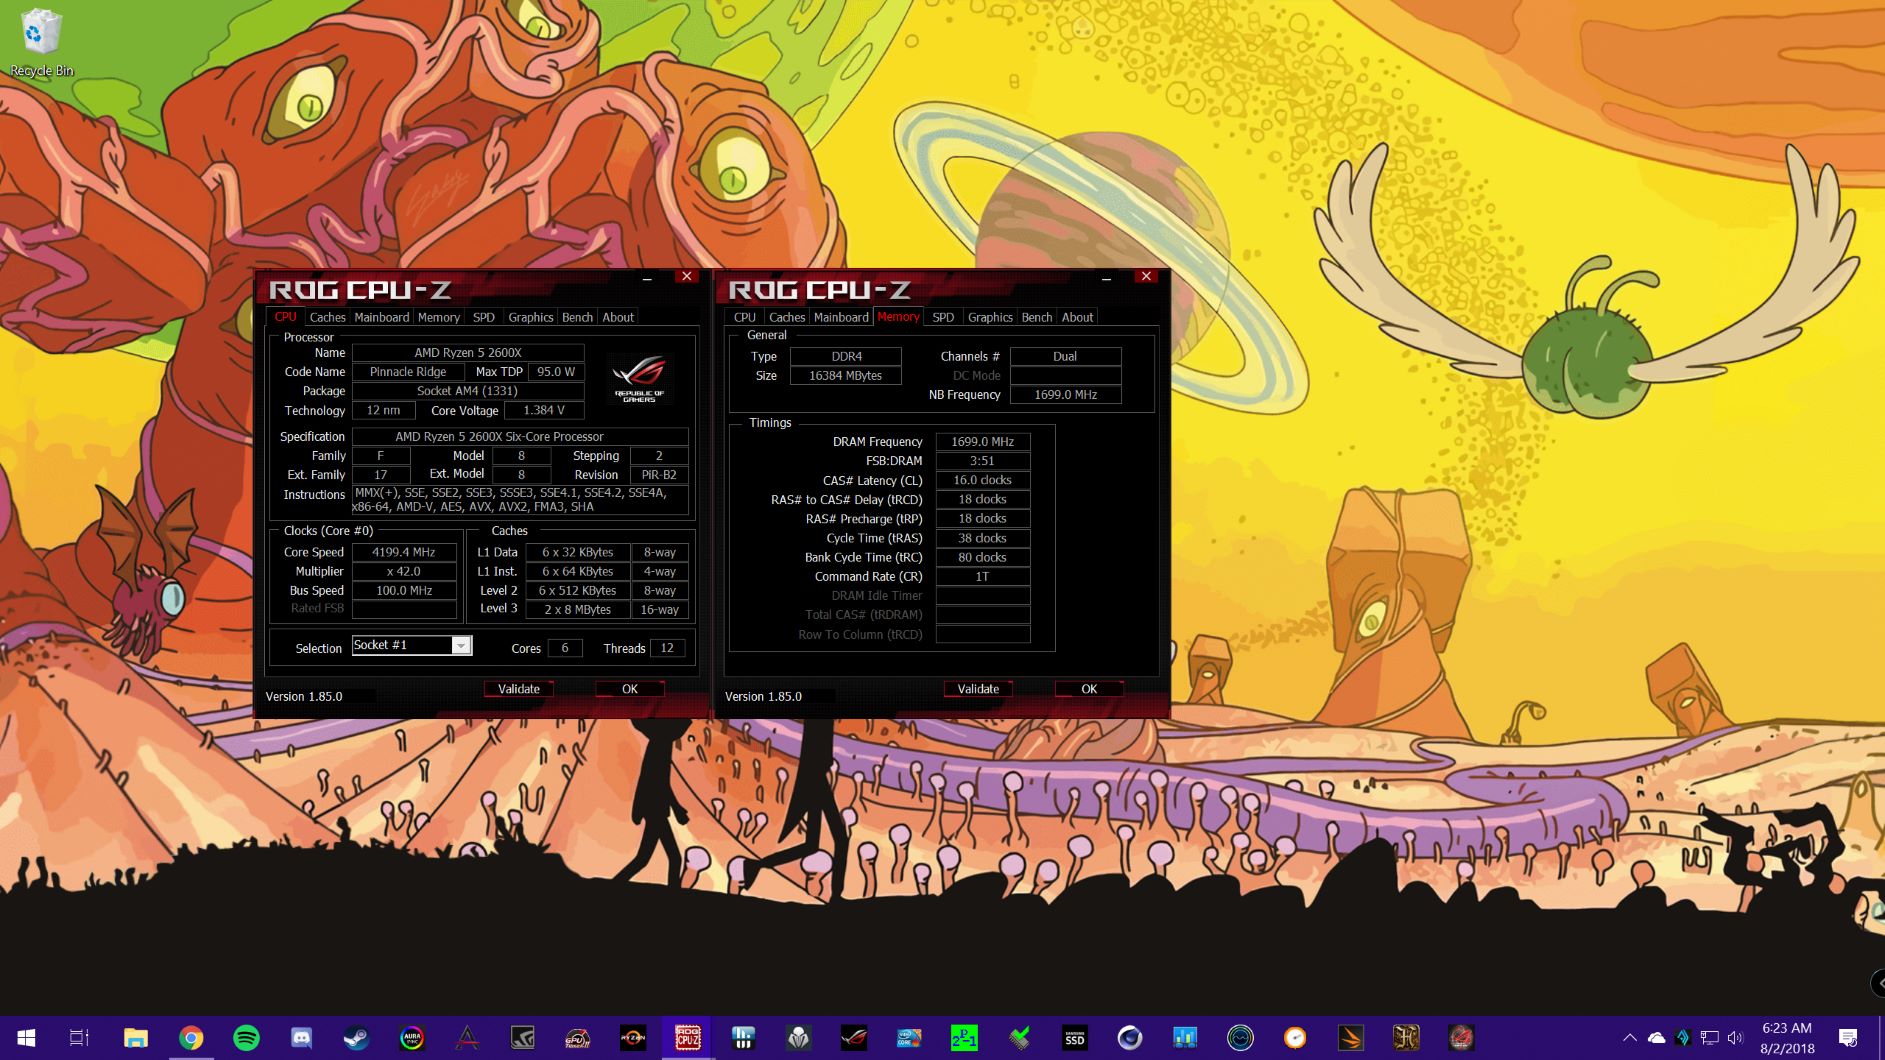Viewport: 1885px width, 1060px height.
Task: Open the volume speaker tray icon
Action: click(x=1735, y=1038)
